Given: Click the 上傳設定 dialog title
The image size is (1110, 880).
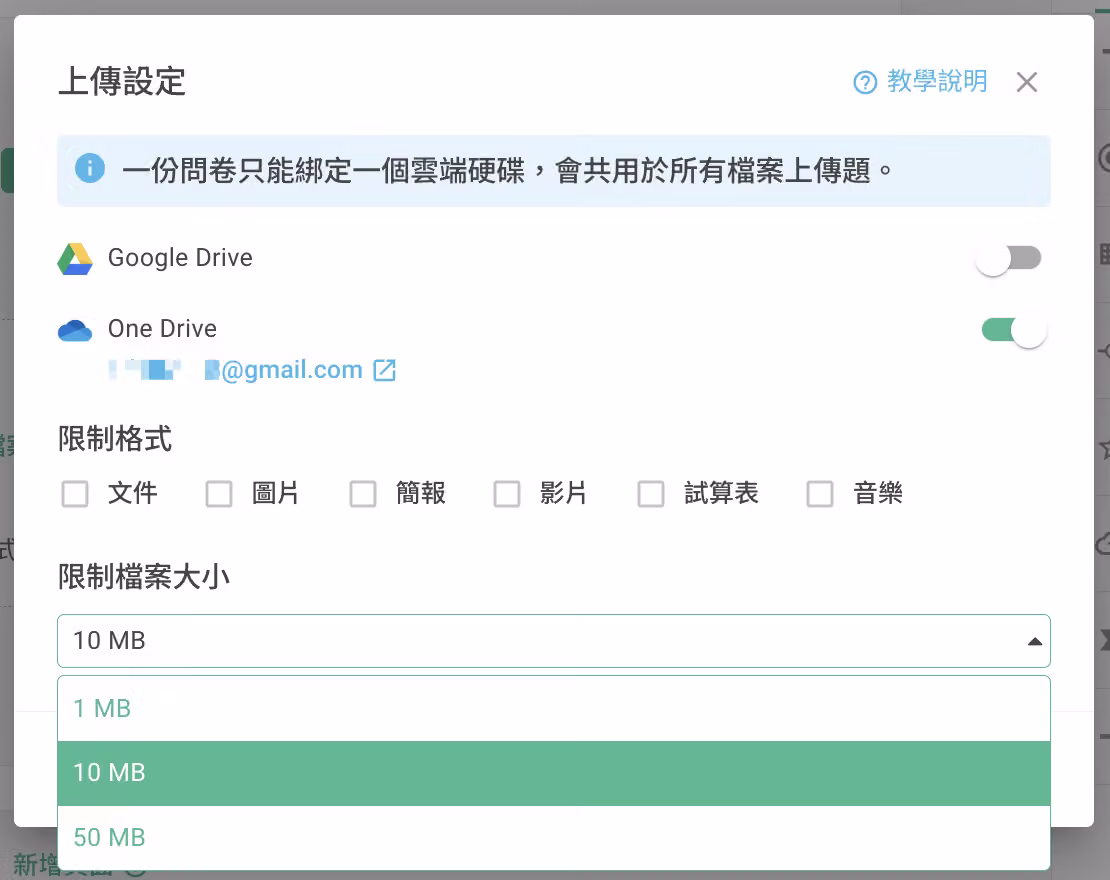Looking at the screenshot, I should pos(122,81).
